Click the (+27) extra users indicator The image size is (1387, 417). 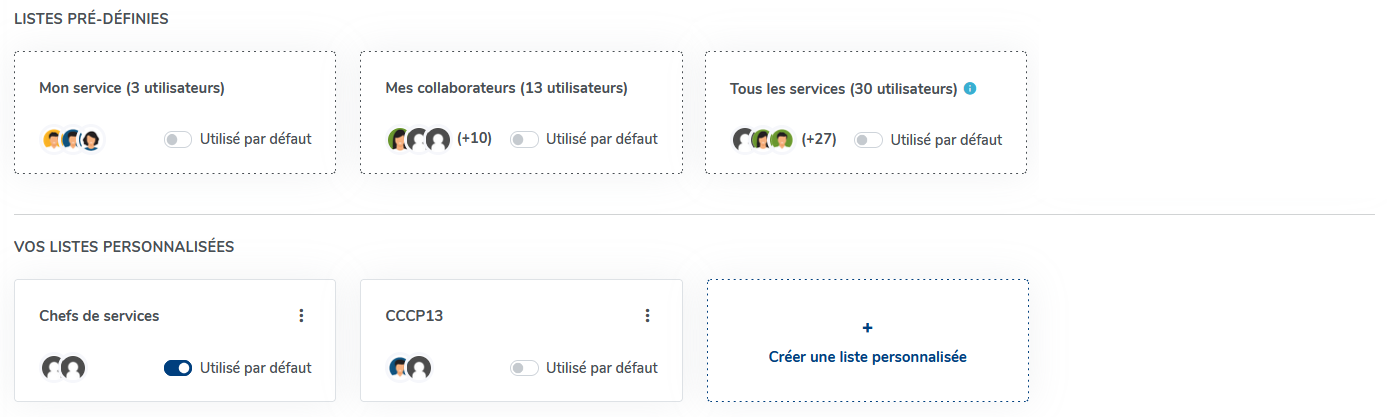pos(819,139)
